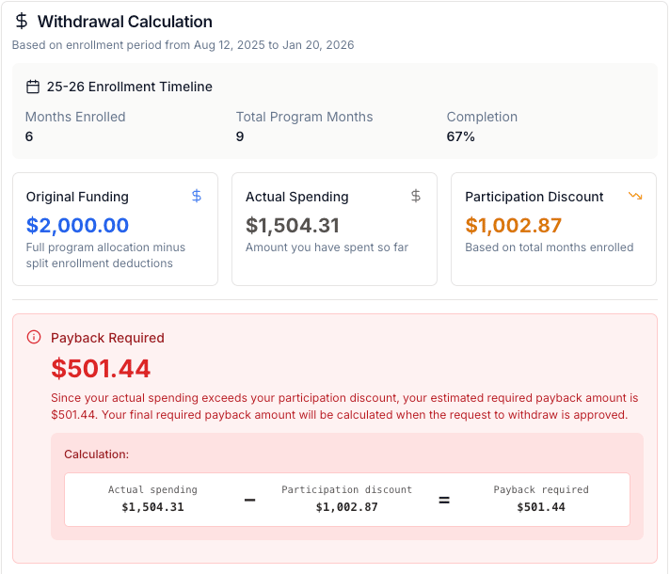Select the Withdrawal Calculation heading
670x574 pixels.
point(125,21)
